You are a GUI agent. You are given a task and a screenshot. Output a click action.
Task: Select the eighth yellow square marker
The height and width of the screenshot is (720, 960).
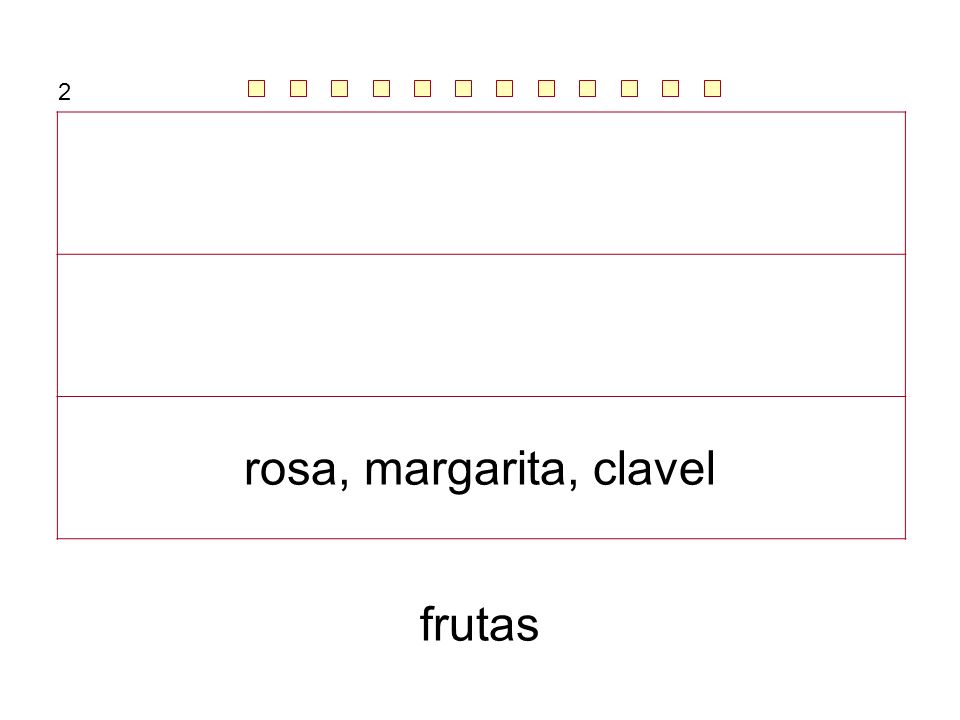pos(546,89)
